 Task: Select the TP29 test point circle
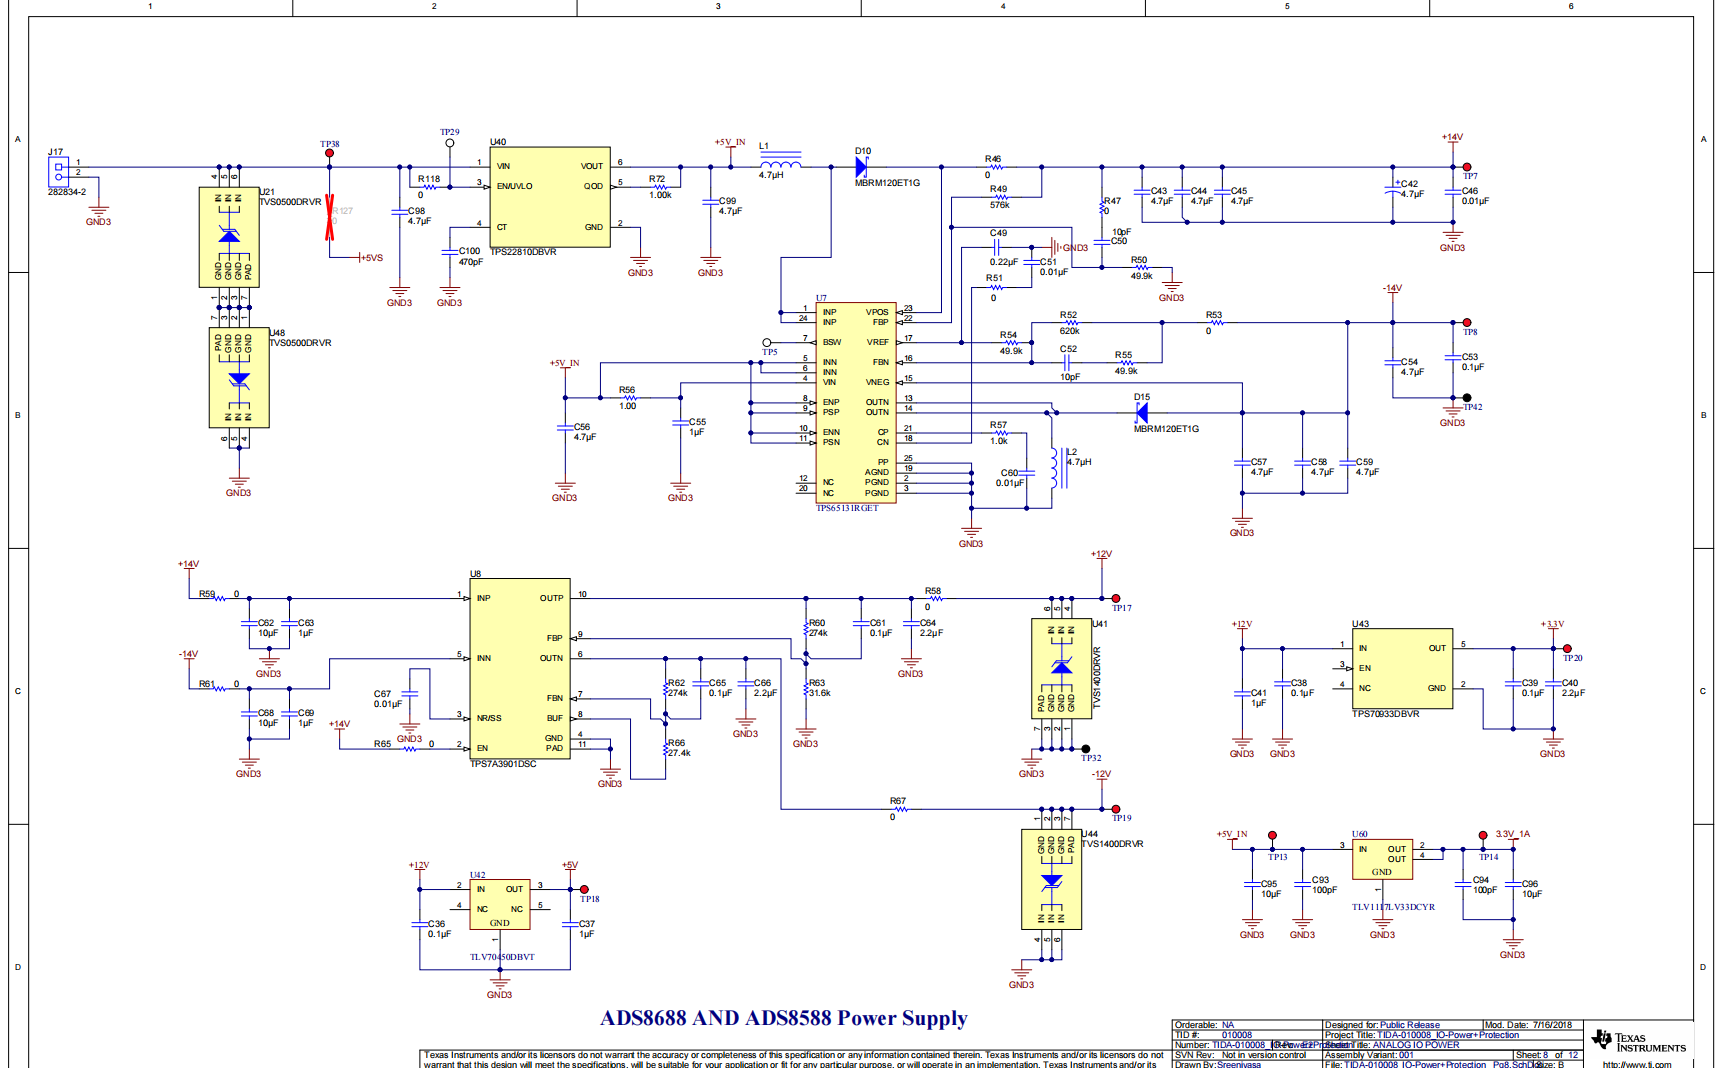coord(450,143)
